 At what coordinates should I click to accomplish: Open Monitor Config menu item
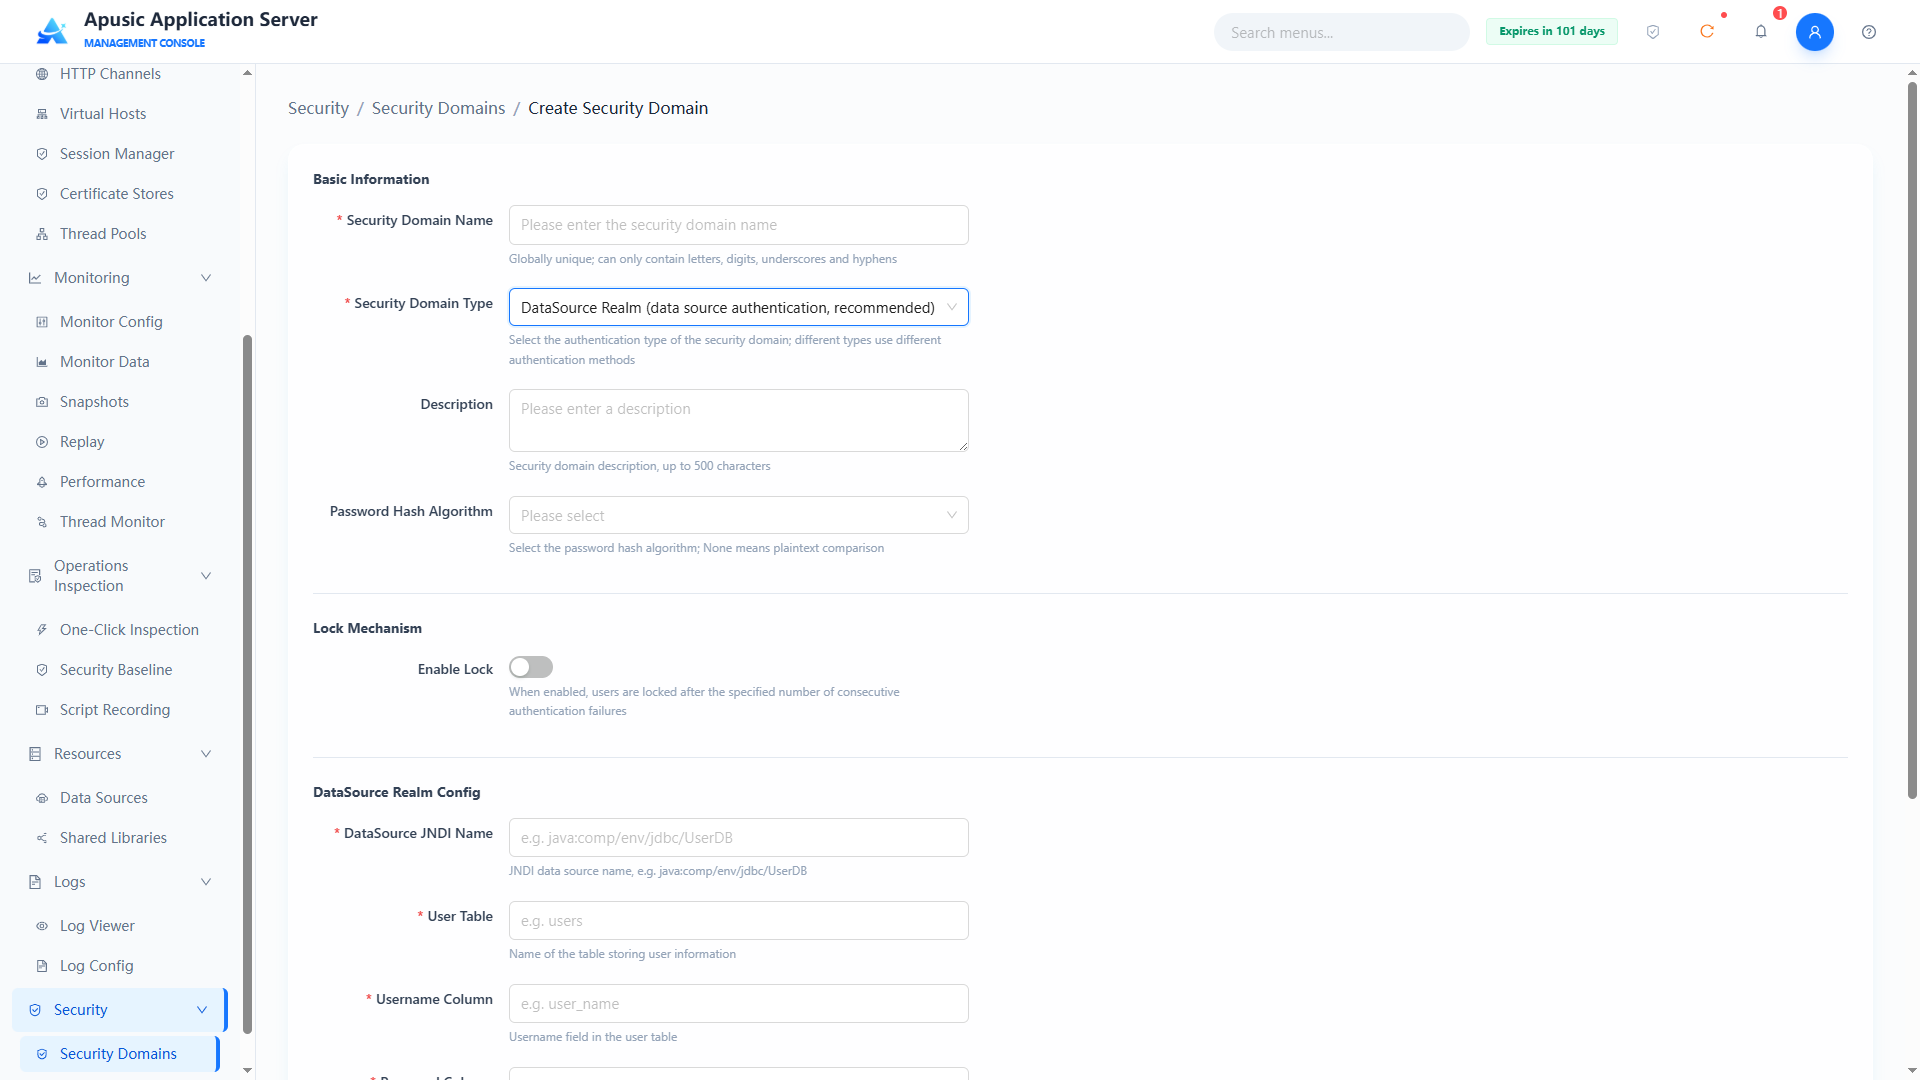pos(111,322)
